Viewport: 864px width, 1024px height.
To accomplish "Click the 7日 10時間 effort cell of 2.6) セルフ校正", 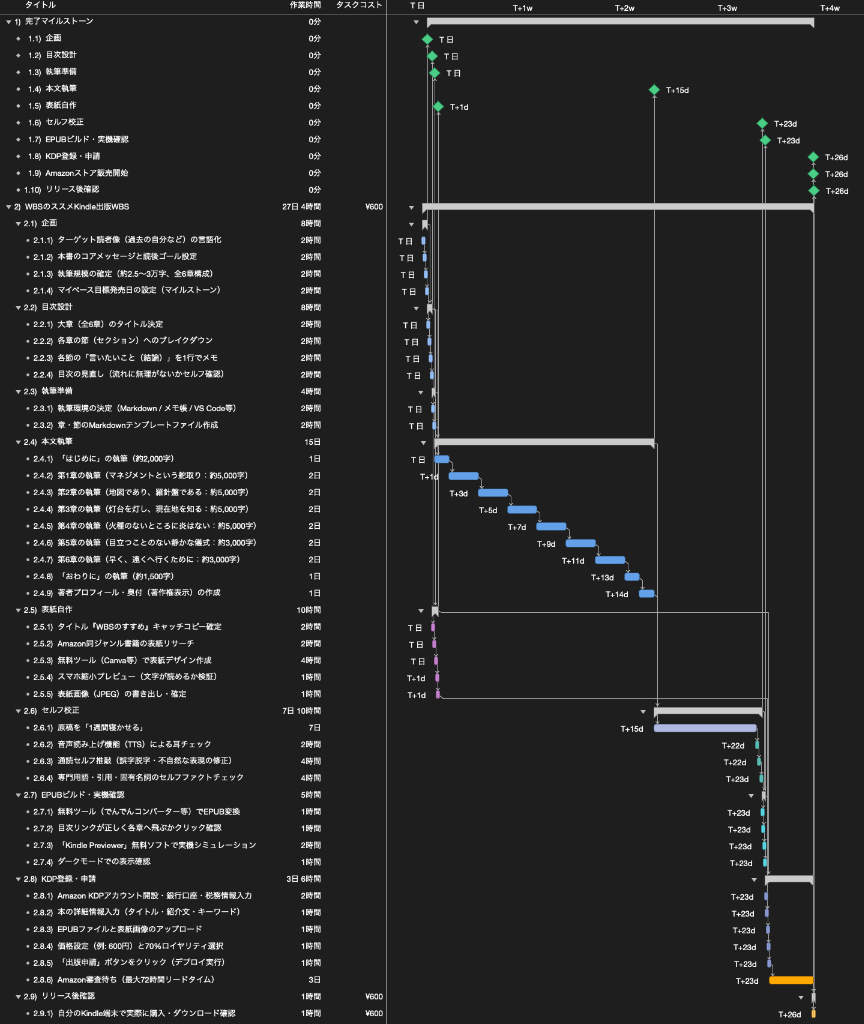I will 302,711.
